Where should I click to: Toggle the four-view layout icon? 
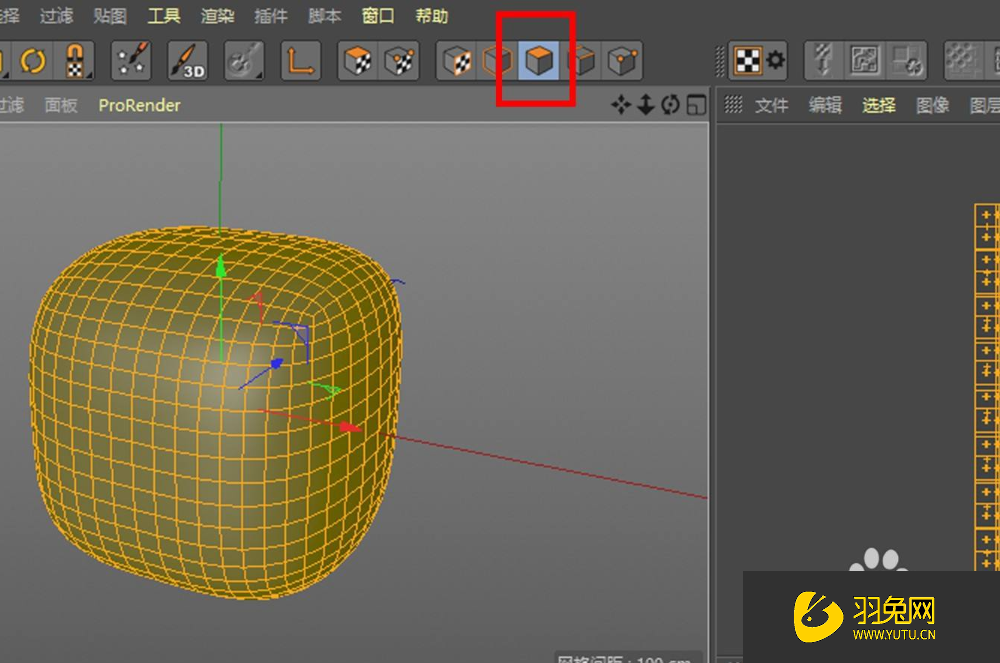point(694,104)
